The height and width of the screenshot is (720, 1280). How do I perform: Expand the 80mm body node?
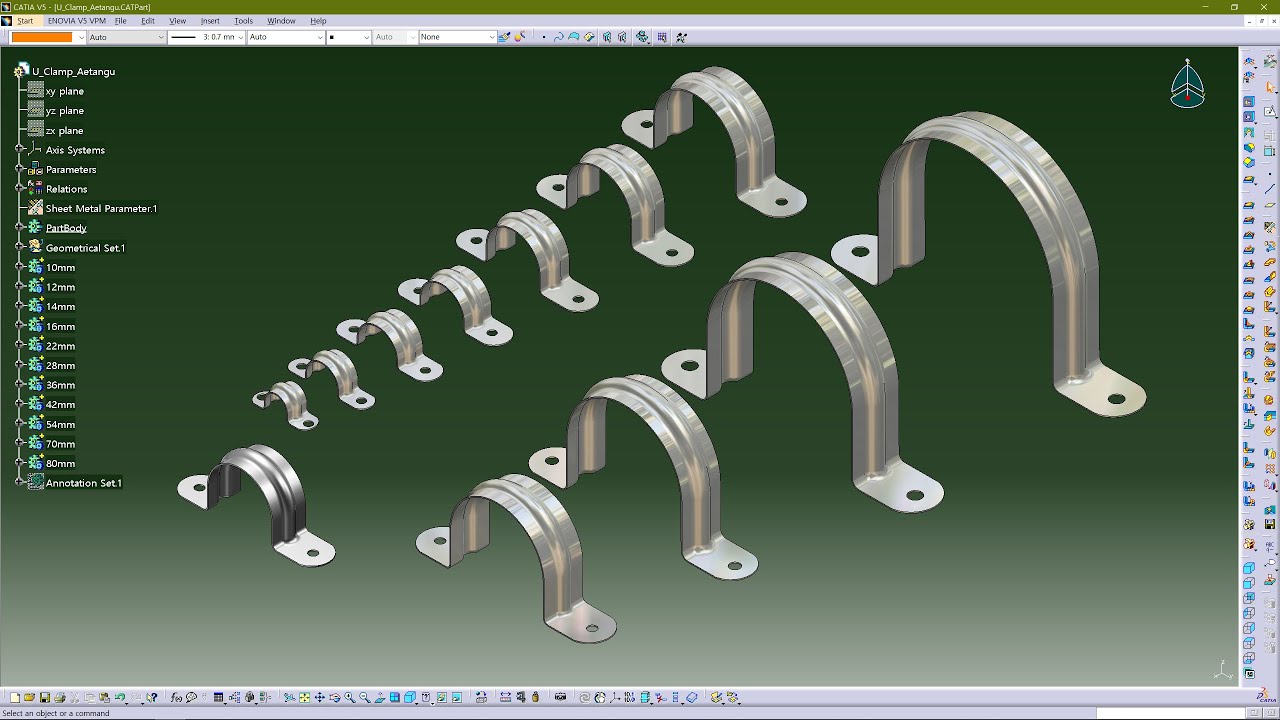[x=19, y=463]
